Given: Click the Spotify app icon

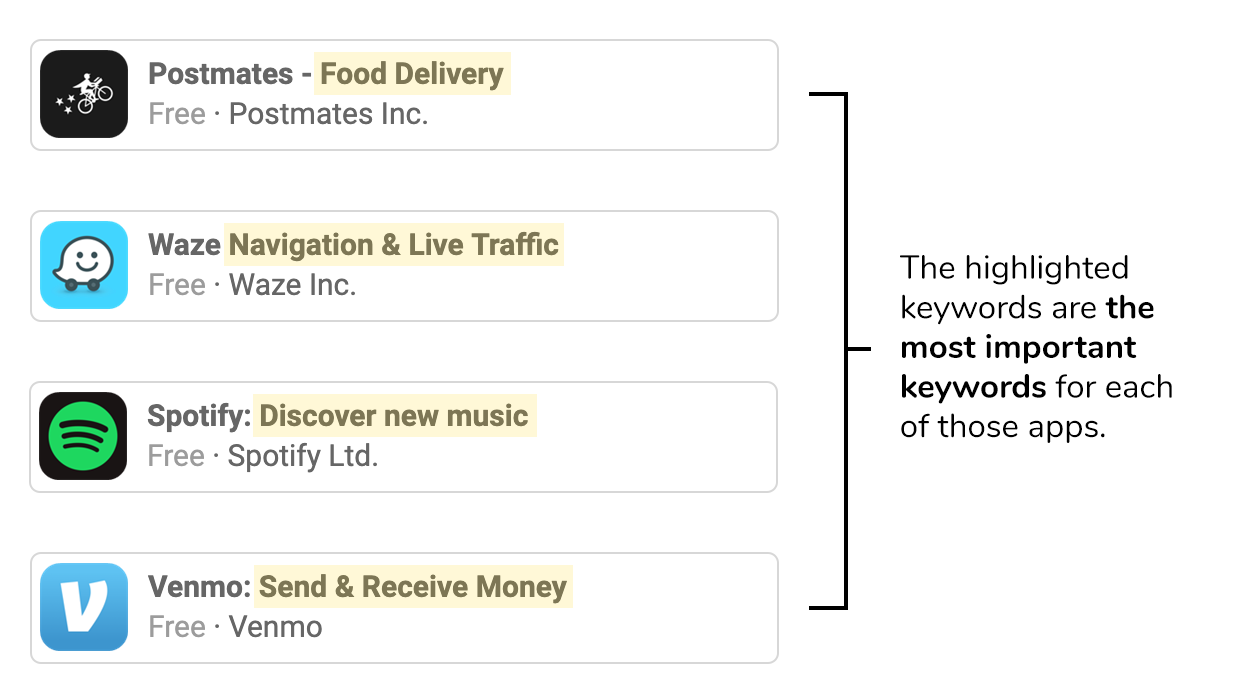Looking at the screenshot, I should (83, 436).
